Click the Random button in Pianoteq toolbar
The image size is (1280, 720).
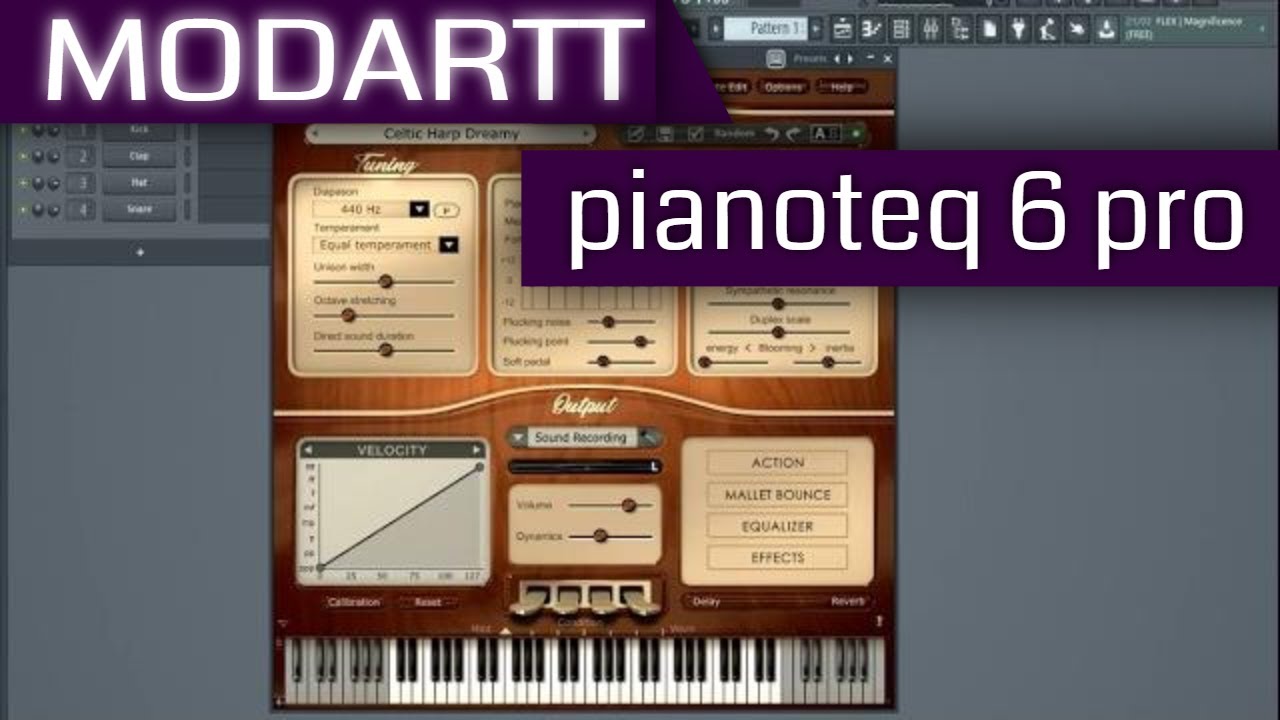735,134
